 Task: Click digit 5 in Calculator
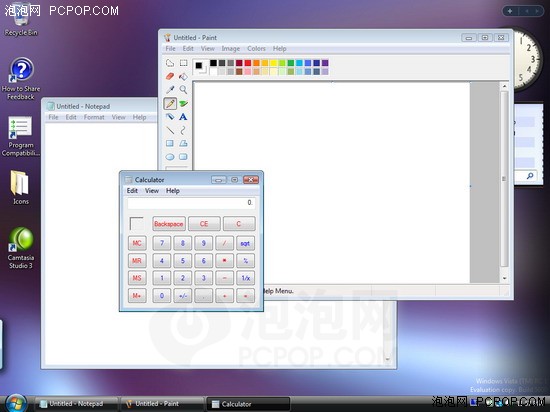click(183, 261)
